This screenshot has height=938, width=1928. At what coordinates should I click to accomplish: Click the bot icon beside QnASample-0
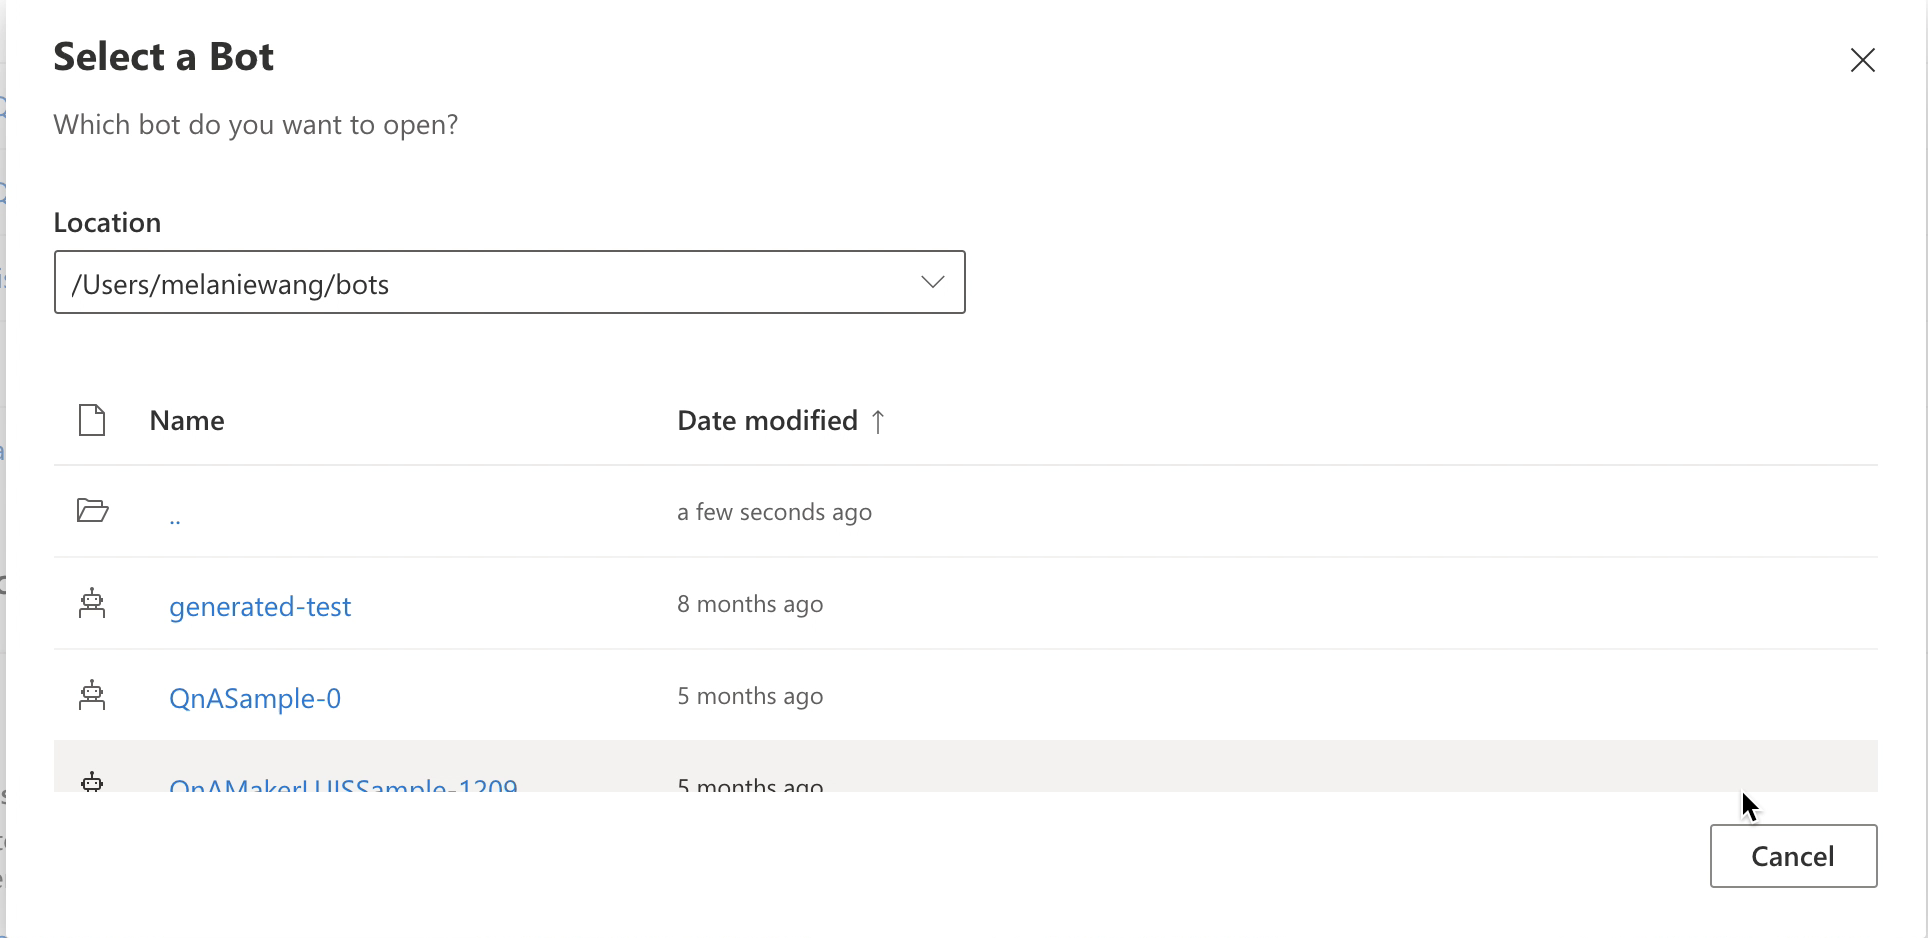(92, 696)
